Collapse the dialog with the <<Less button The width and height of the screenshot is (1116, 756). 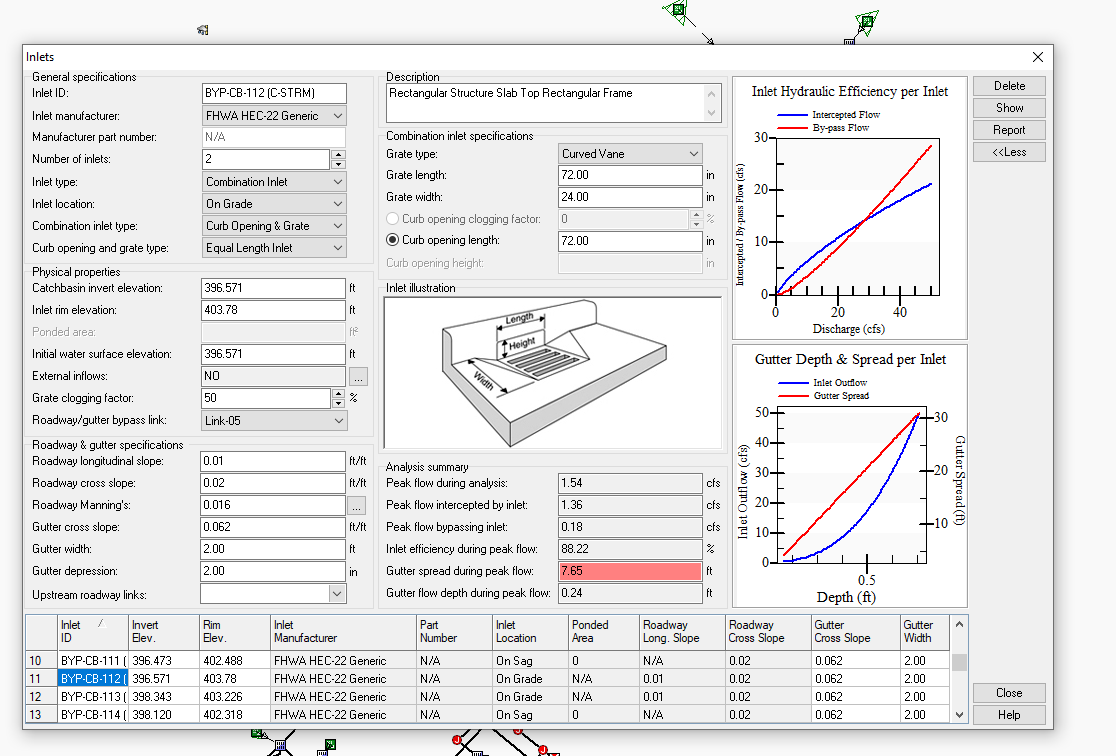1009,151
